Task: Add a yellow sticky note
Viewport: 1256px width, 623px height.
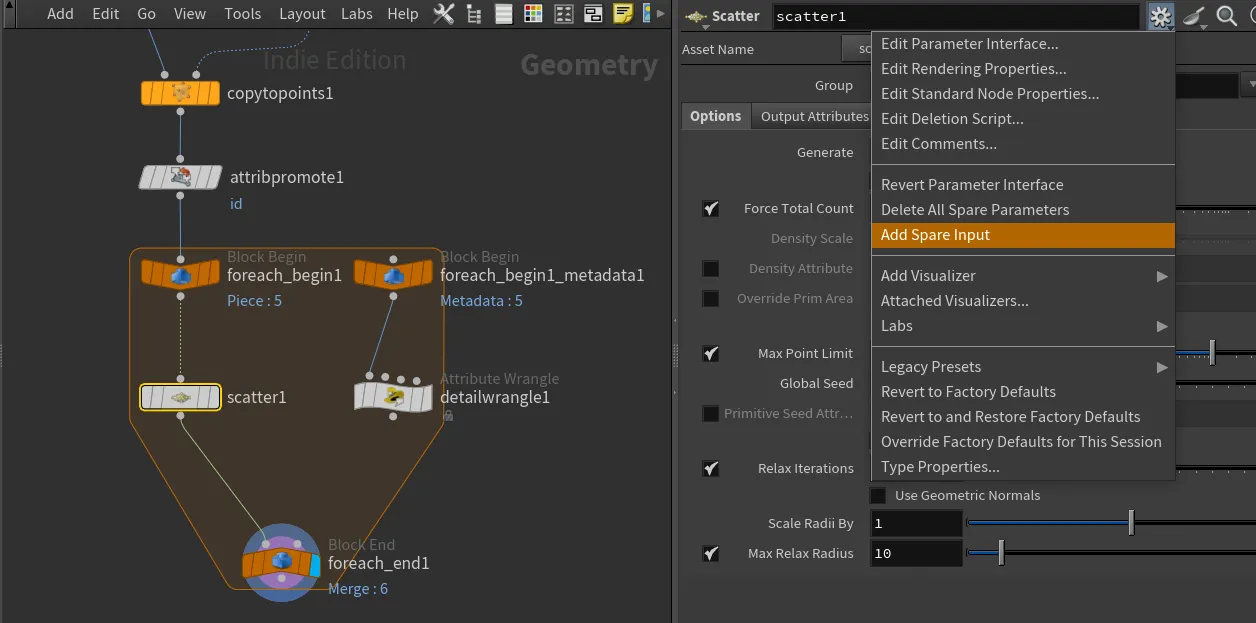Action: coord(623,14)
